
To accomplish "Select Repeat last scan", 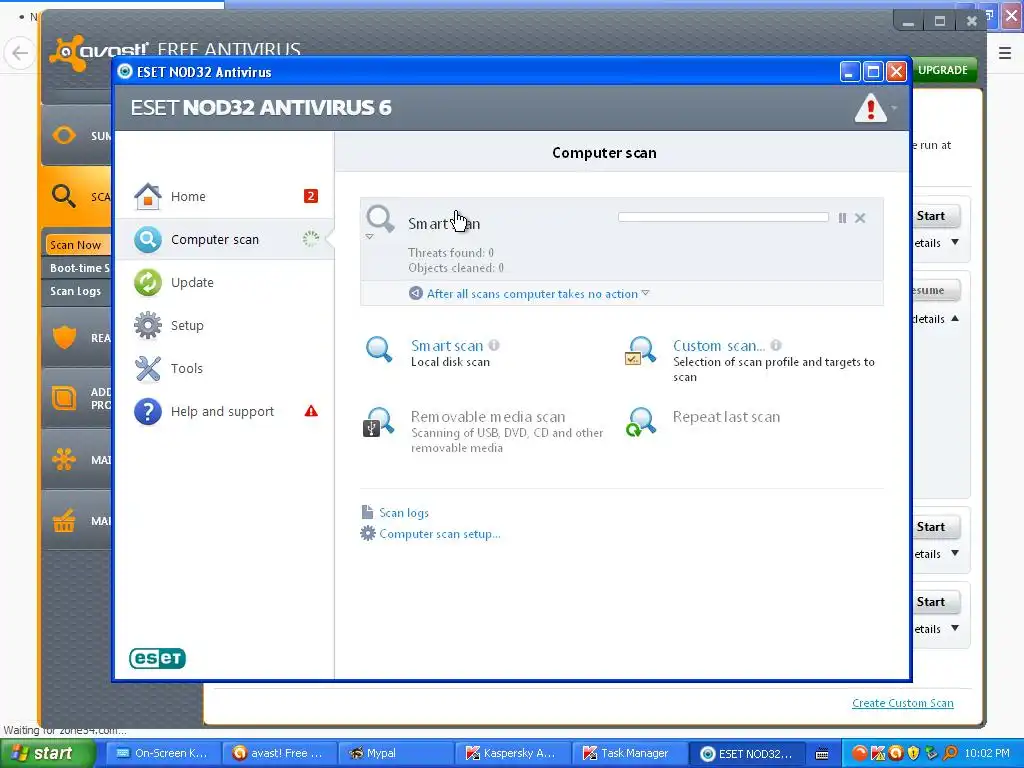I will (726, 417).
